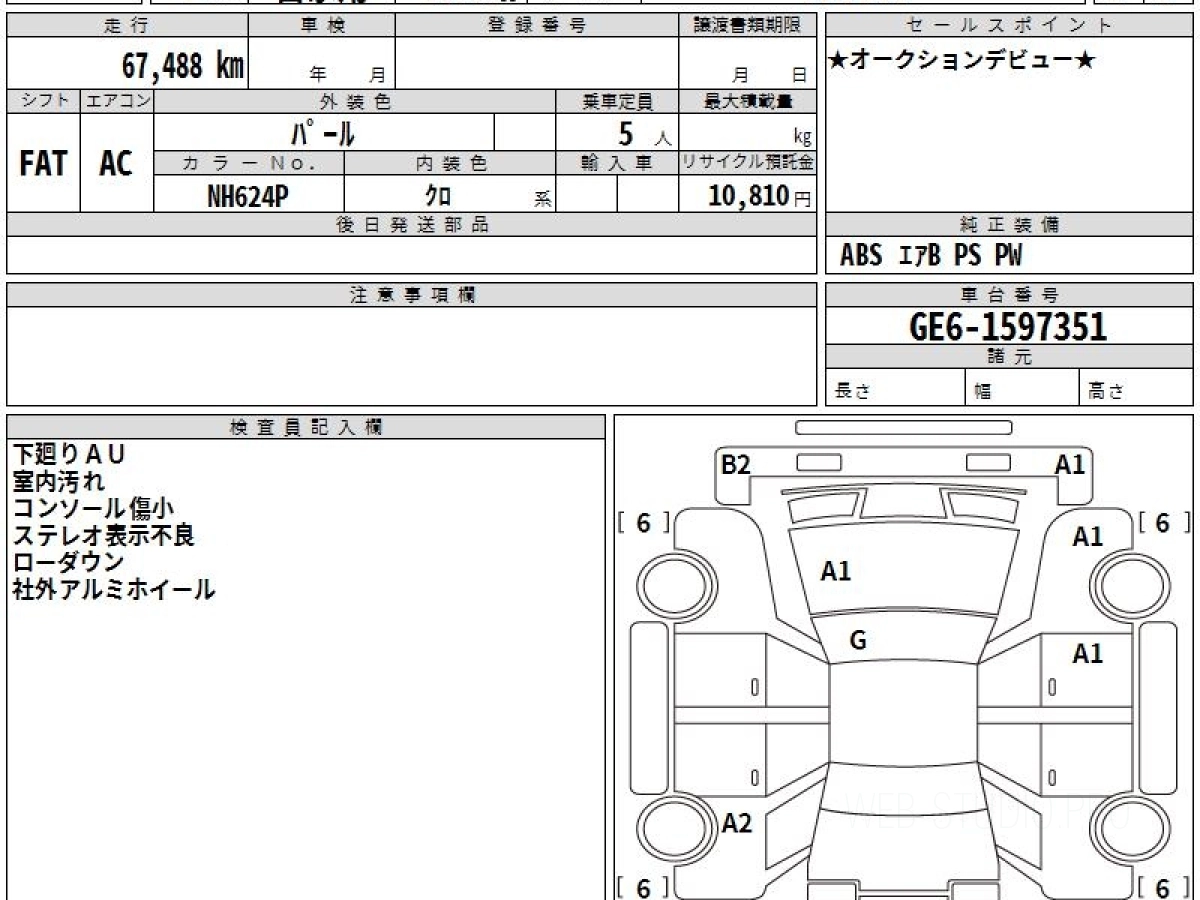Select the 諸元 header
Viewport: 1200px width, 900px height.
1009,357
